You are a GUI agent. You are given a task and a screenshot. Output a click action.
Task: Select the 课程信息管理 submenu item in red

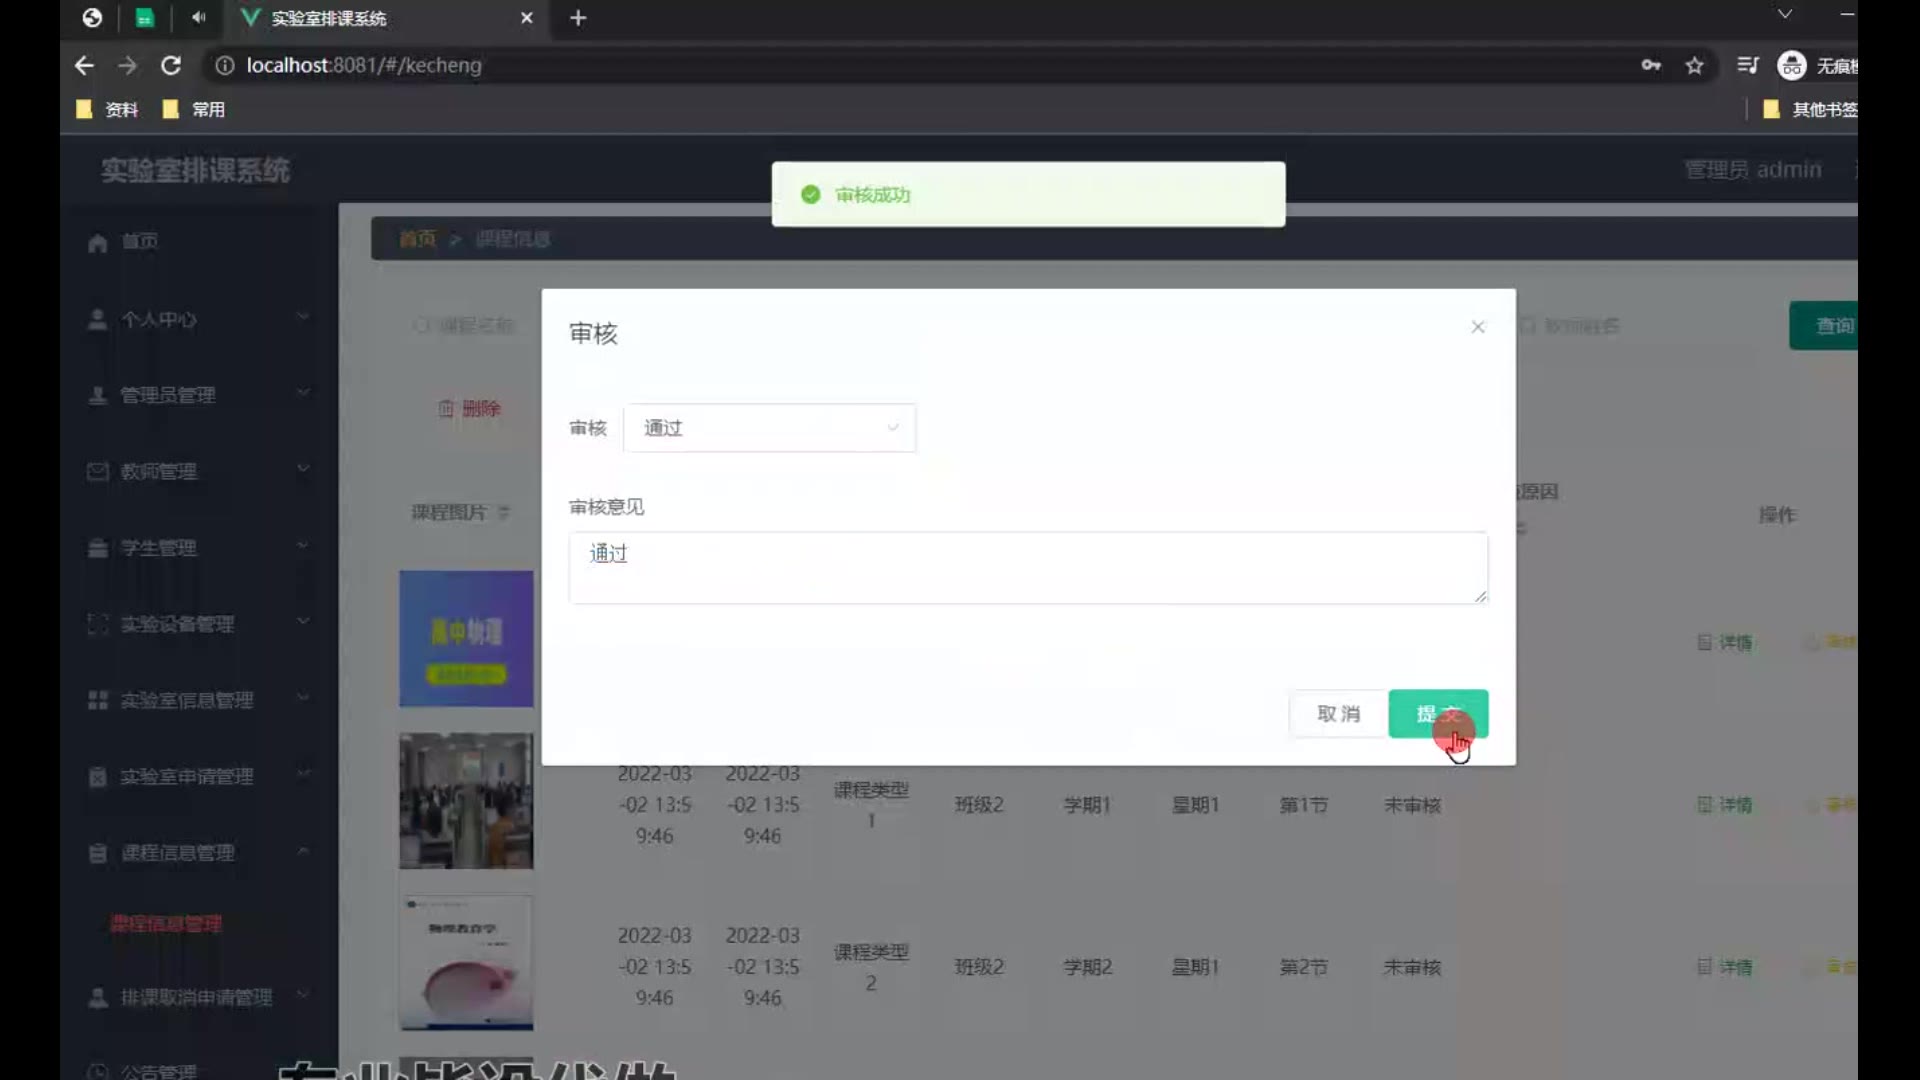[x=166, y=923]
